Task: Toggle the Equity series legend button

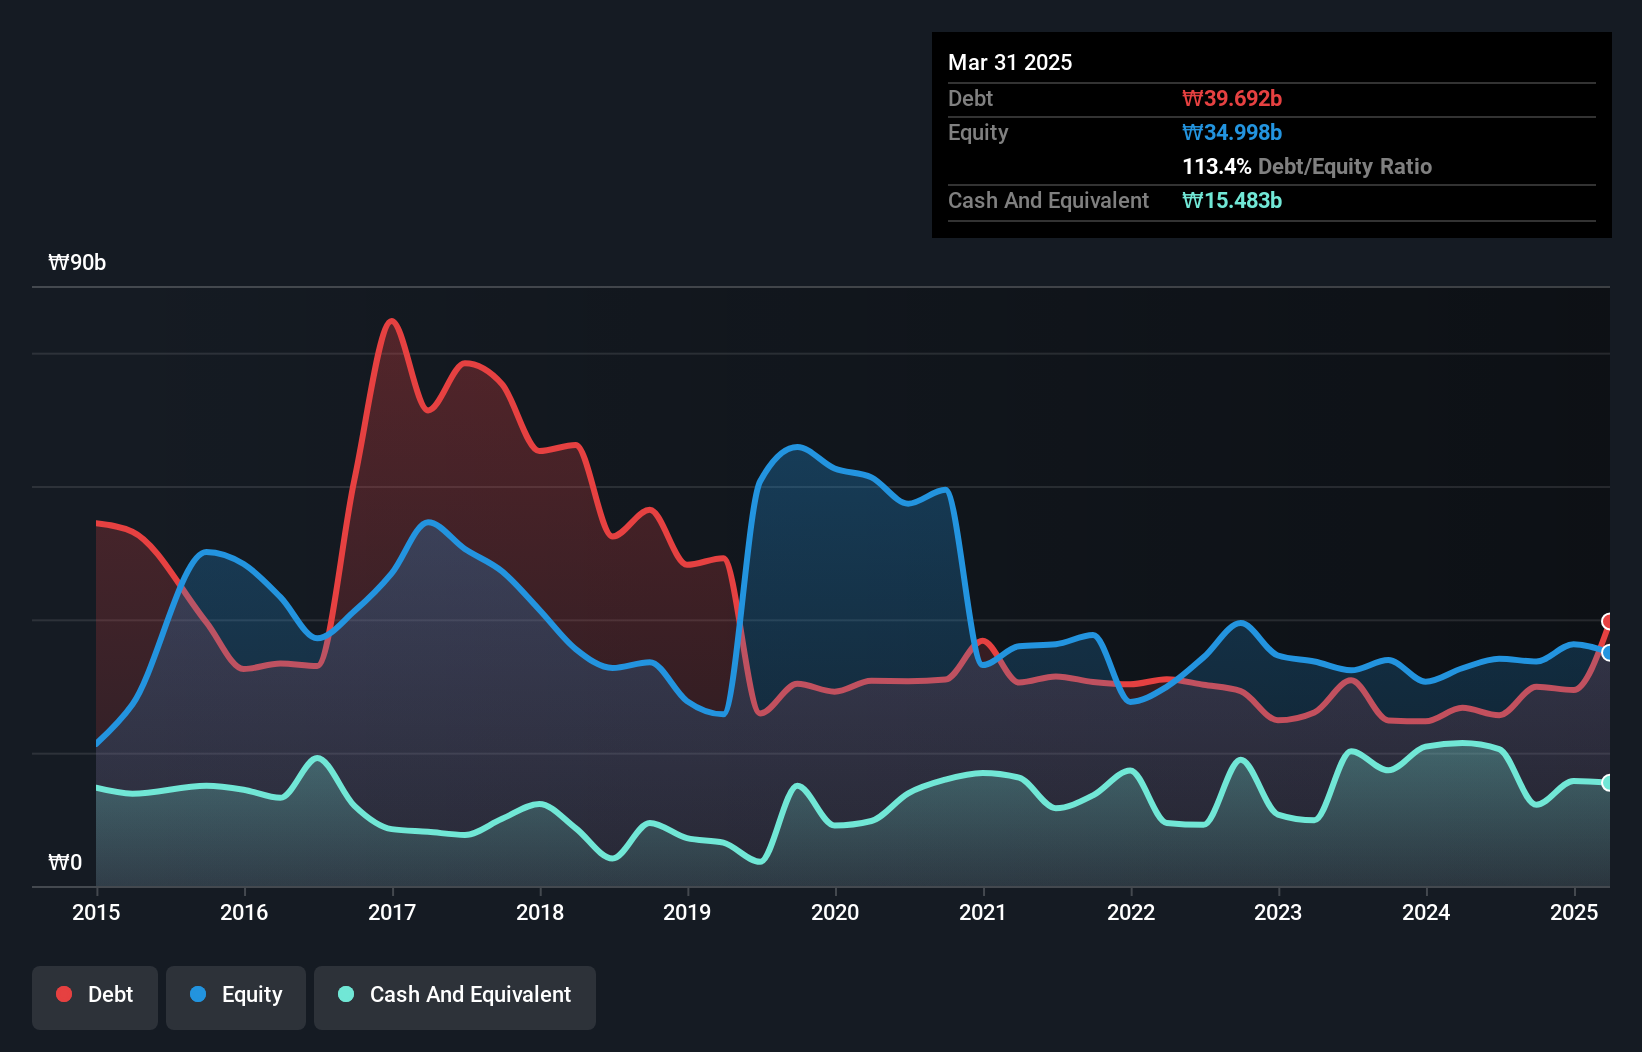Action: (x=236, y=996)
